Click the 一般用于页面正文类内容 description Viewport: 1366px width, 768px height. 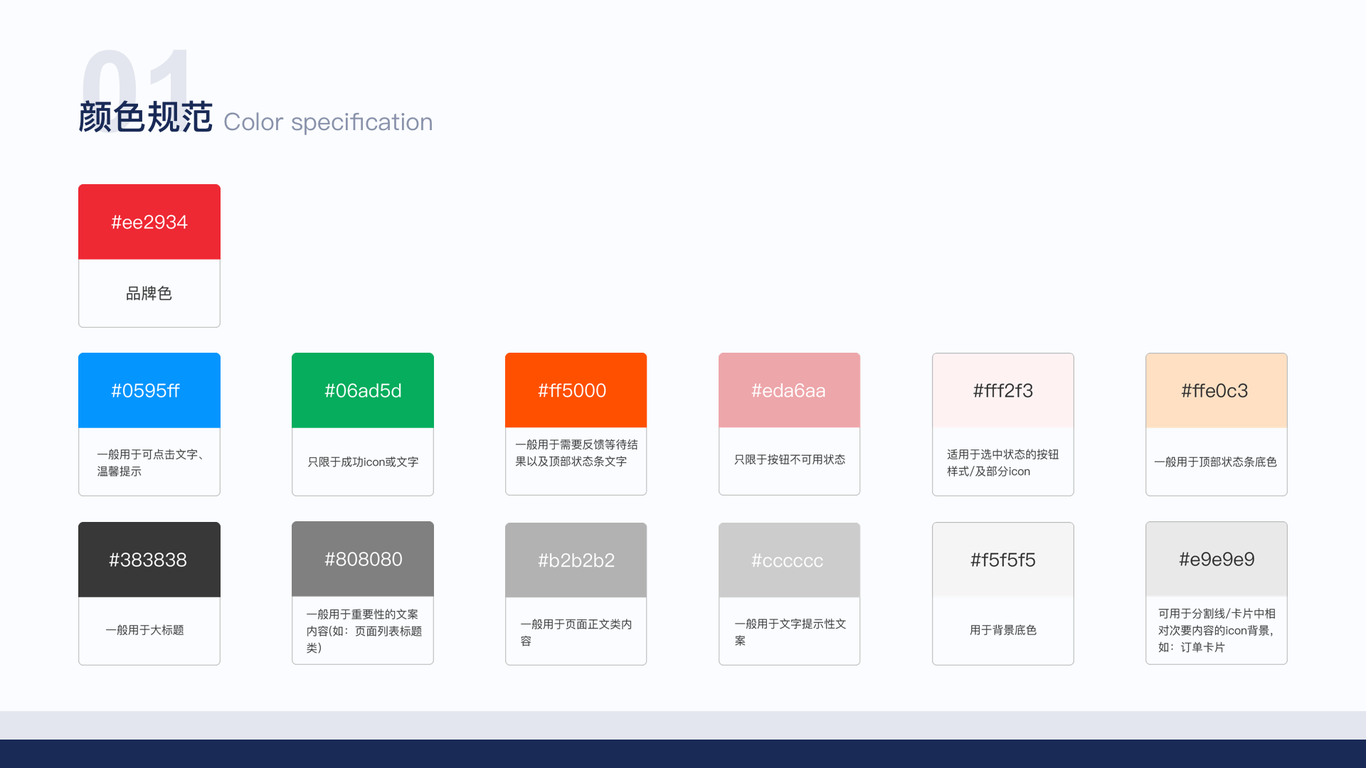576,632
